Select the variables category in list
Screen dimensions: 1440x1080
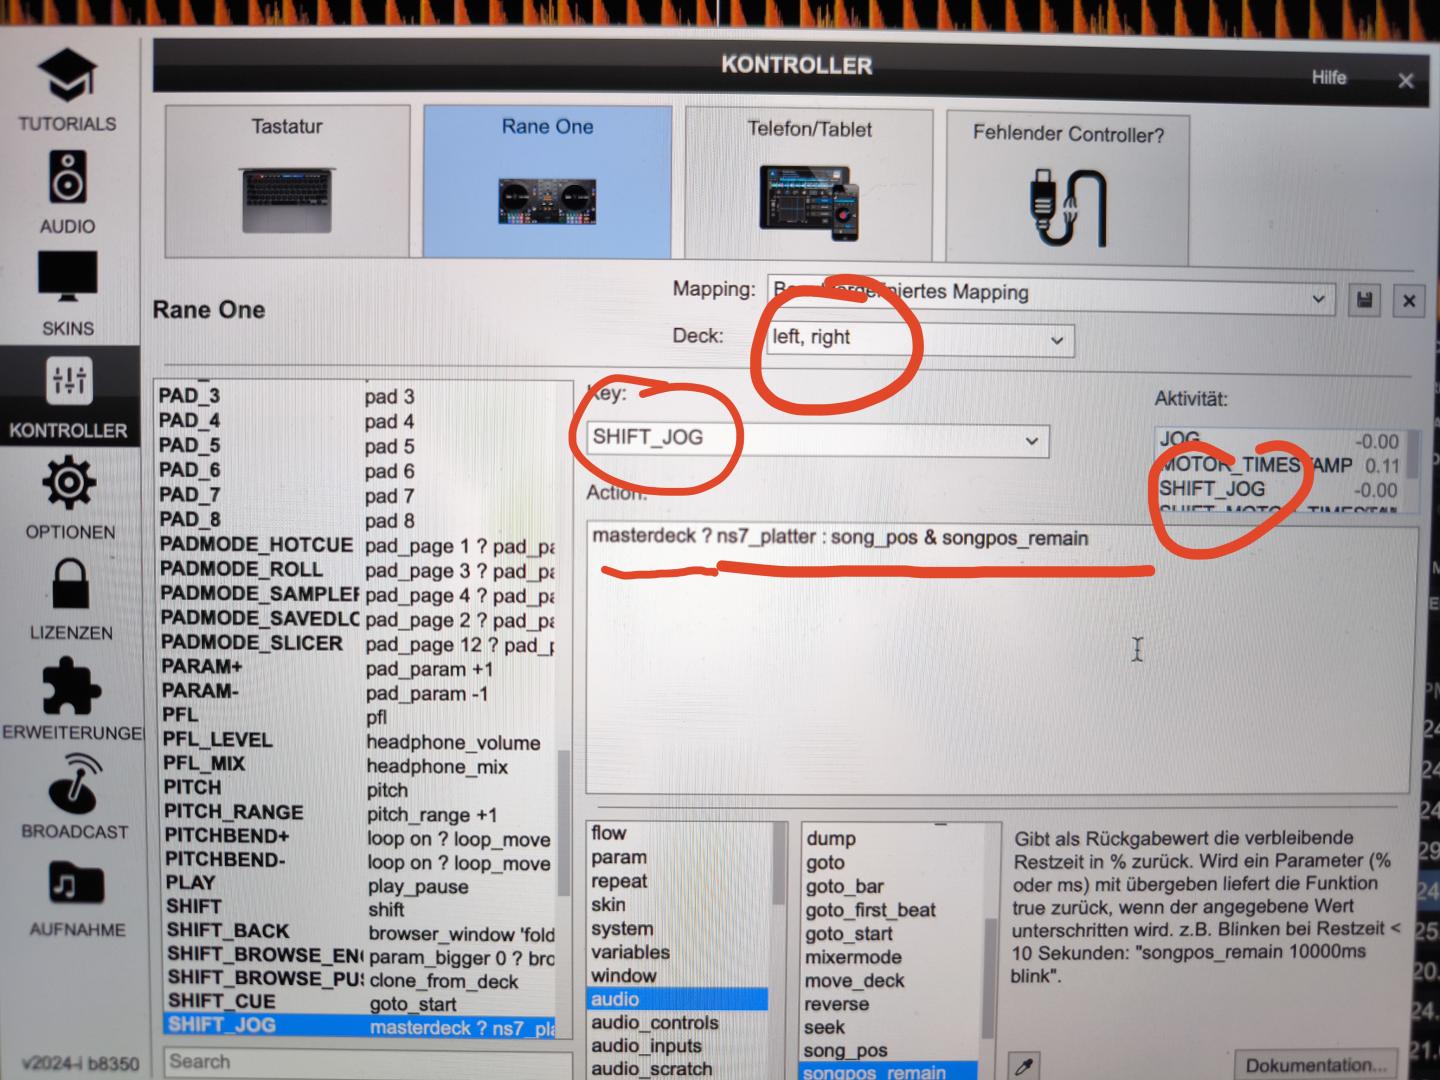[x=678, y=952]
